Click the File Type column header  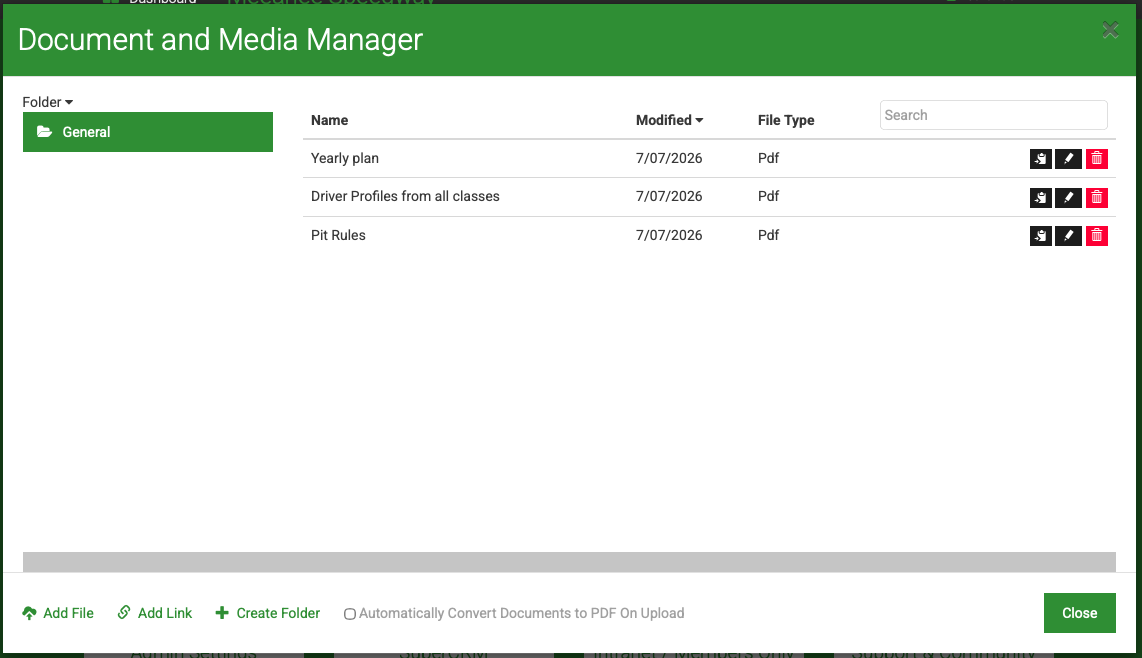click(x=786, y=120)
